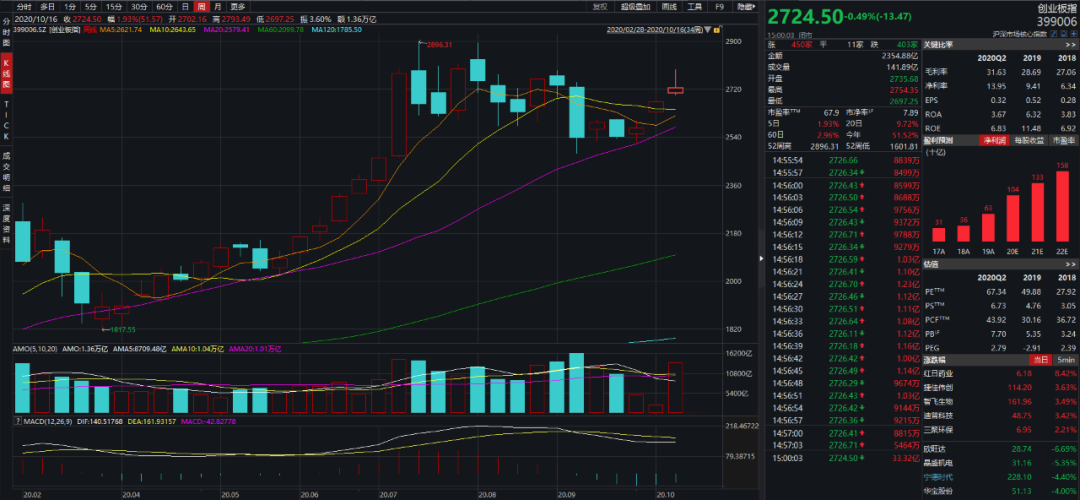Image resolution: width=1080 pixels, height=500 pixels.
Task: Switch to 多日 period tab
Action: [48, 6]
